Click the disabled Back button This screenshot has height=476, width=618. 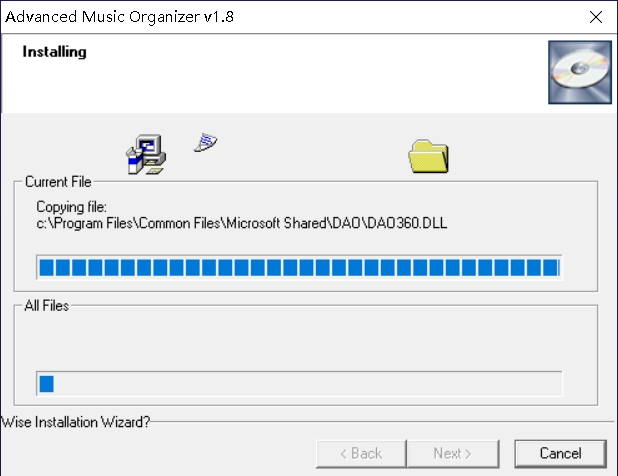(x=361, y=454)
